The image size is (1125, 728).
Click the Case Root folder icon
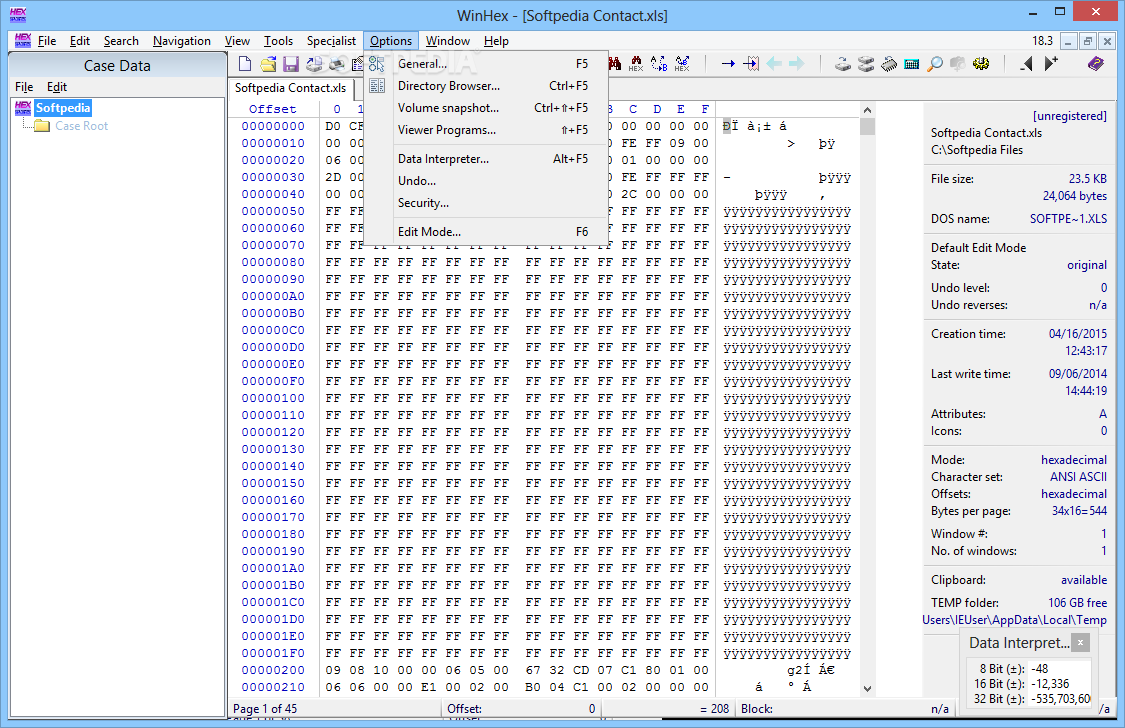pyautogui.click(x=42, y=126)
